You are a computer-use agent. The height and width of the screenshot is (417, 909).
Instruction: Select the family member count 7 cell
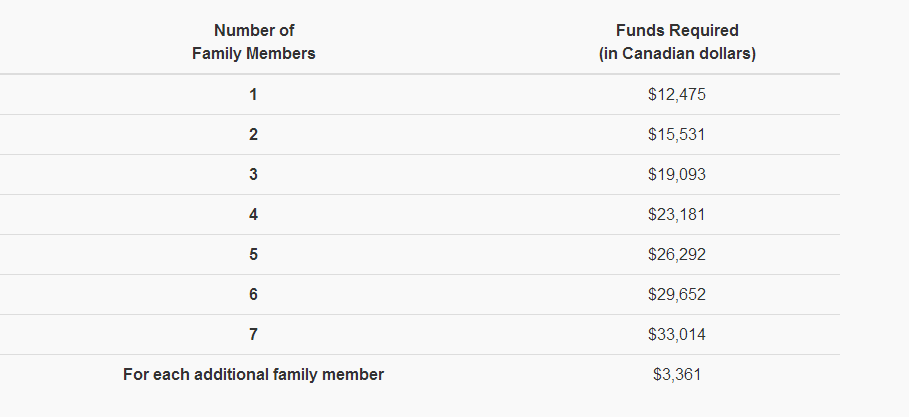click(x=254, y=335)
